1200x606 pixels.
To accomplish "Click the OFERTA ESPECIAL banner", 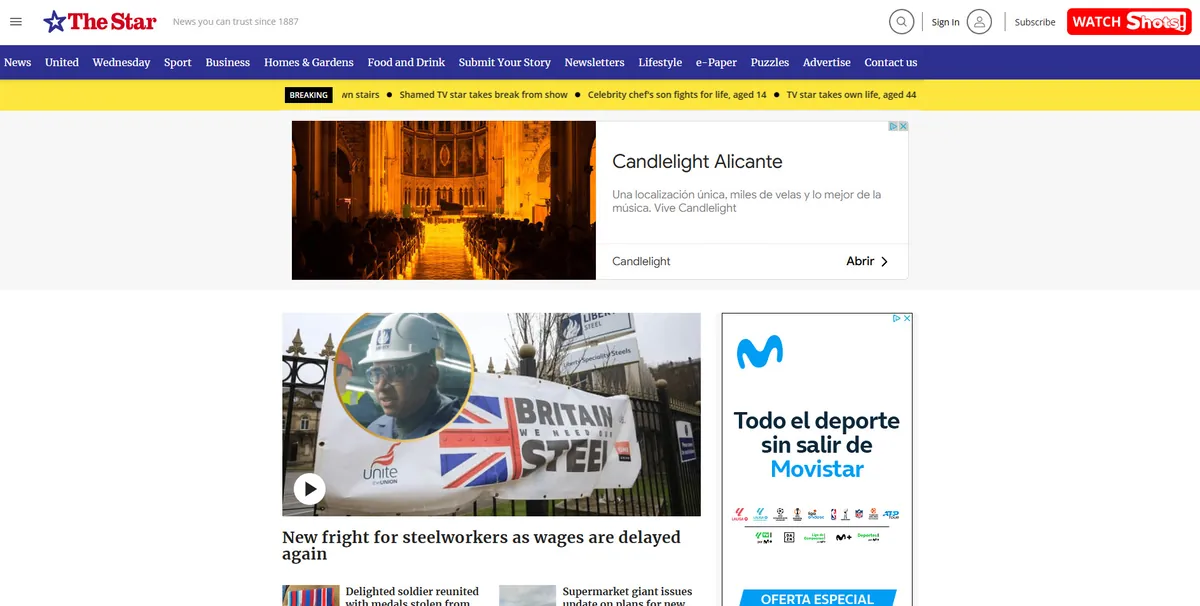I will point(817,598).
